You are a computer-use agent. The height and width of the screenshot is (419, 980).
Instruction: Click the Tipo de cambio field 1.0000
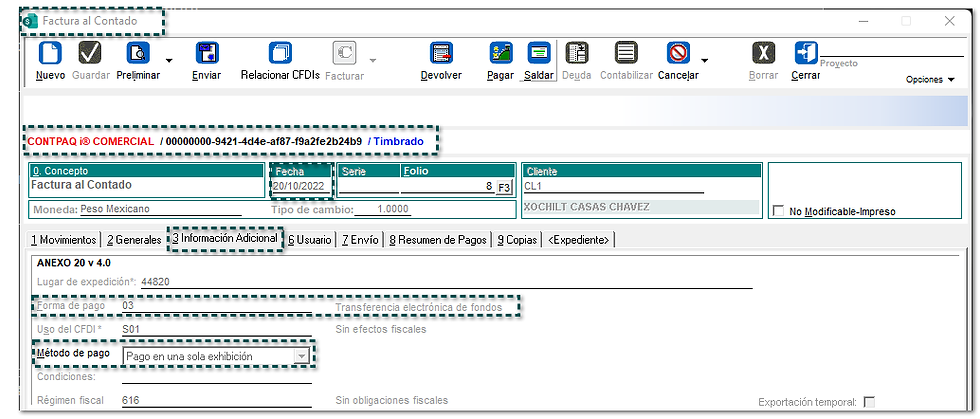pos(382,209)
